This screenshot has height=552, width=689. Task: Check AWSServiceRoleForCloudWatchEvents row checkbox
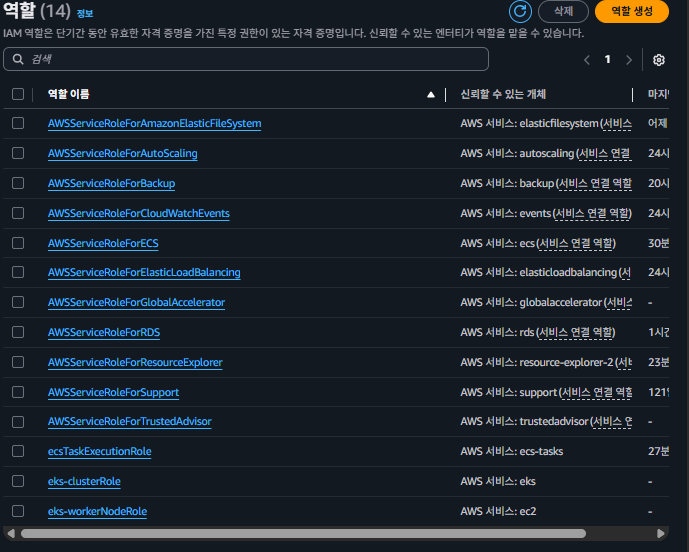[x=18, y=213]
